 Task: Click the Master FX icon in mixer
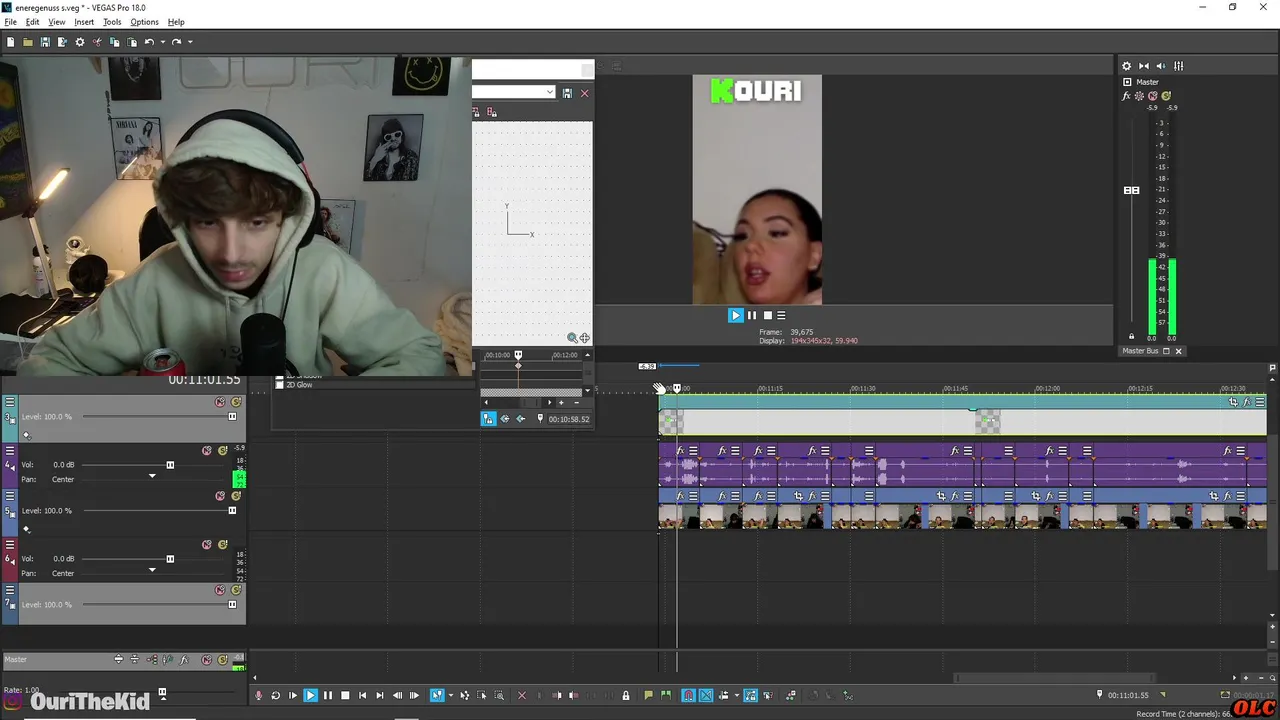[x=1127, y=96]
